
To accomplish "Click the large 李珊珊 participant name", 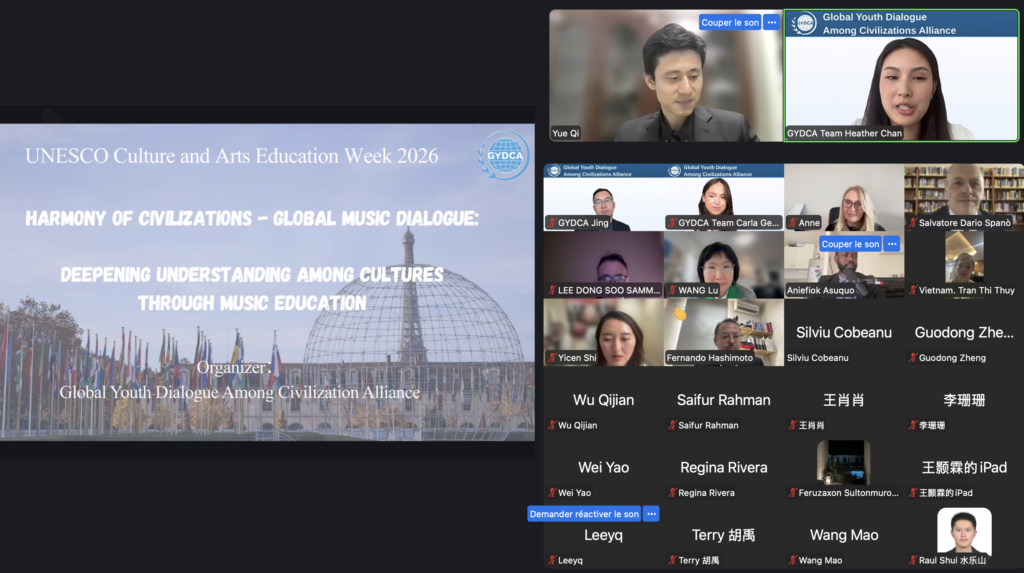I will tap(964, 400).
